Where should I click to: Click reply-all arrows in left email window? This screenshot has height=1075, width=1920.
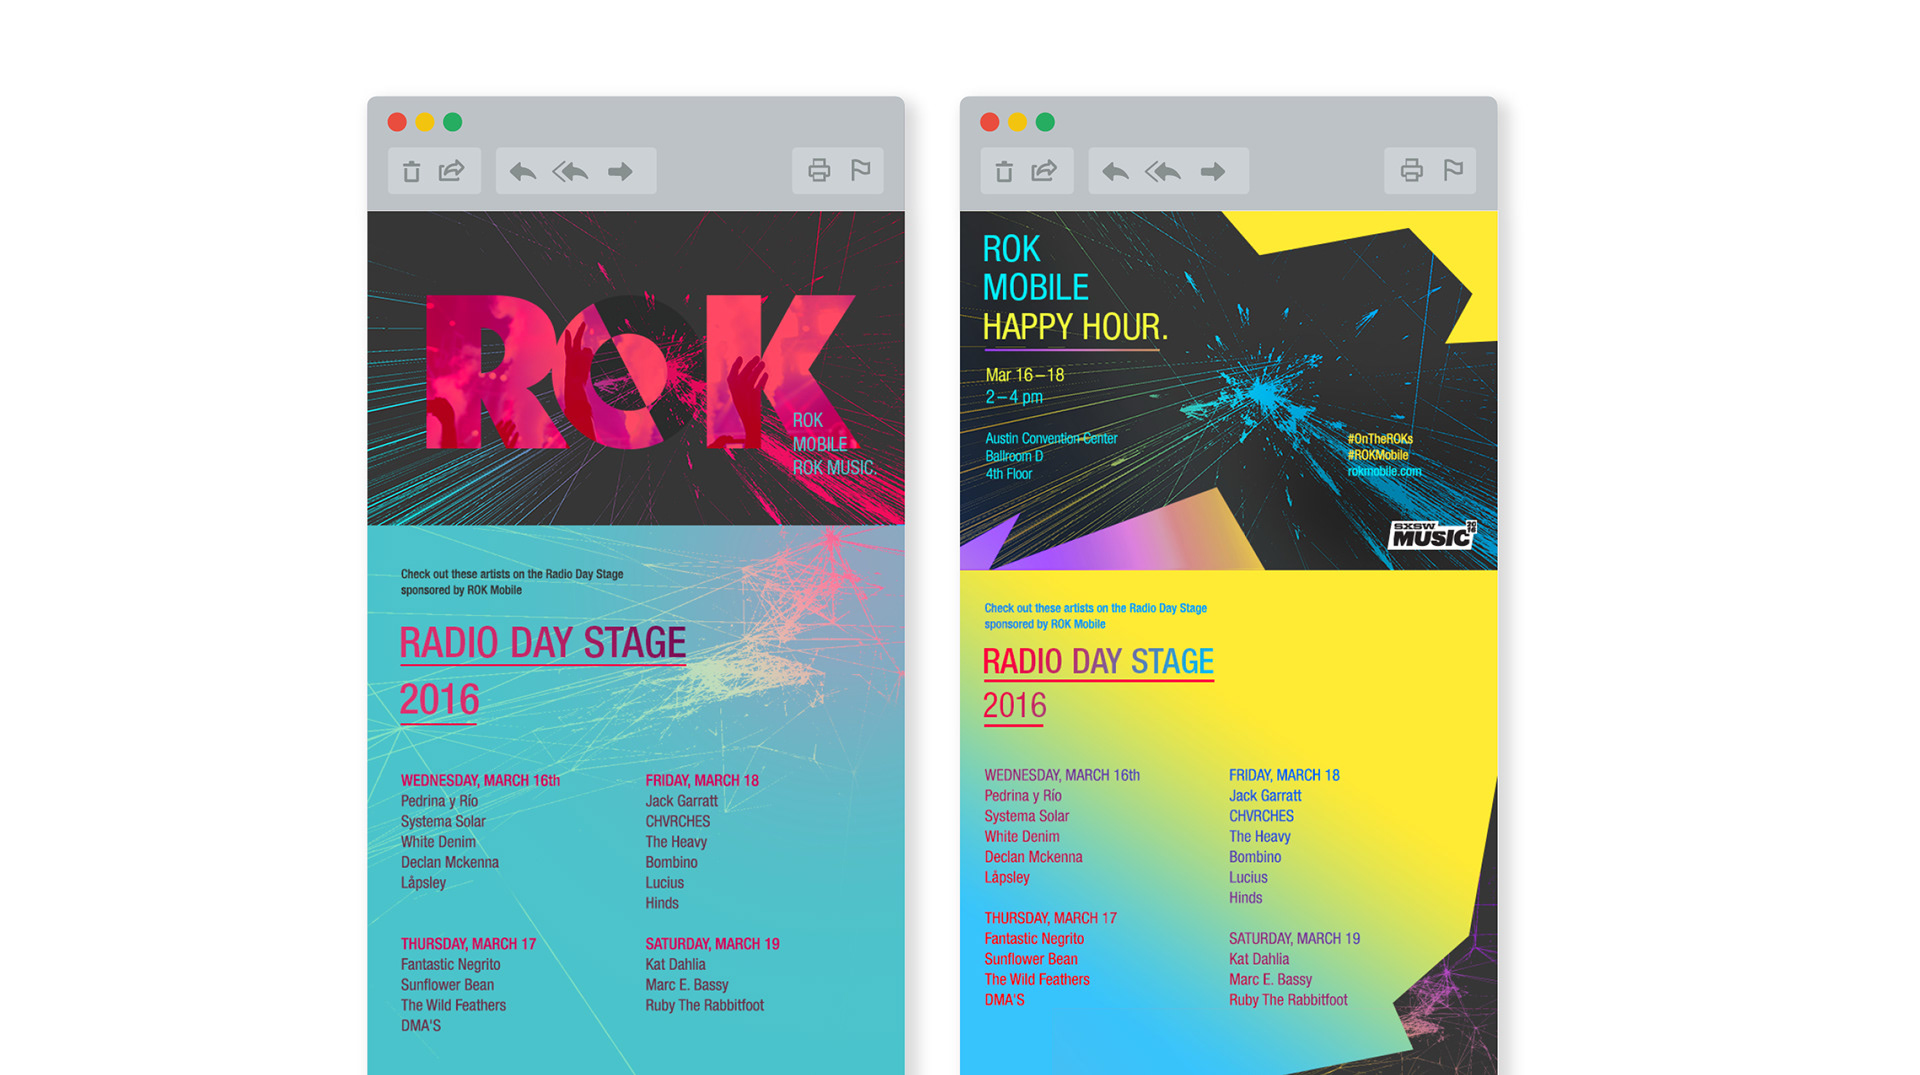pos(570,171)
